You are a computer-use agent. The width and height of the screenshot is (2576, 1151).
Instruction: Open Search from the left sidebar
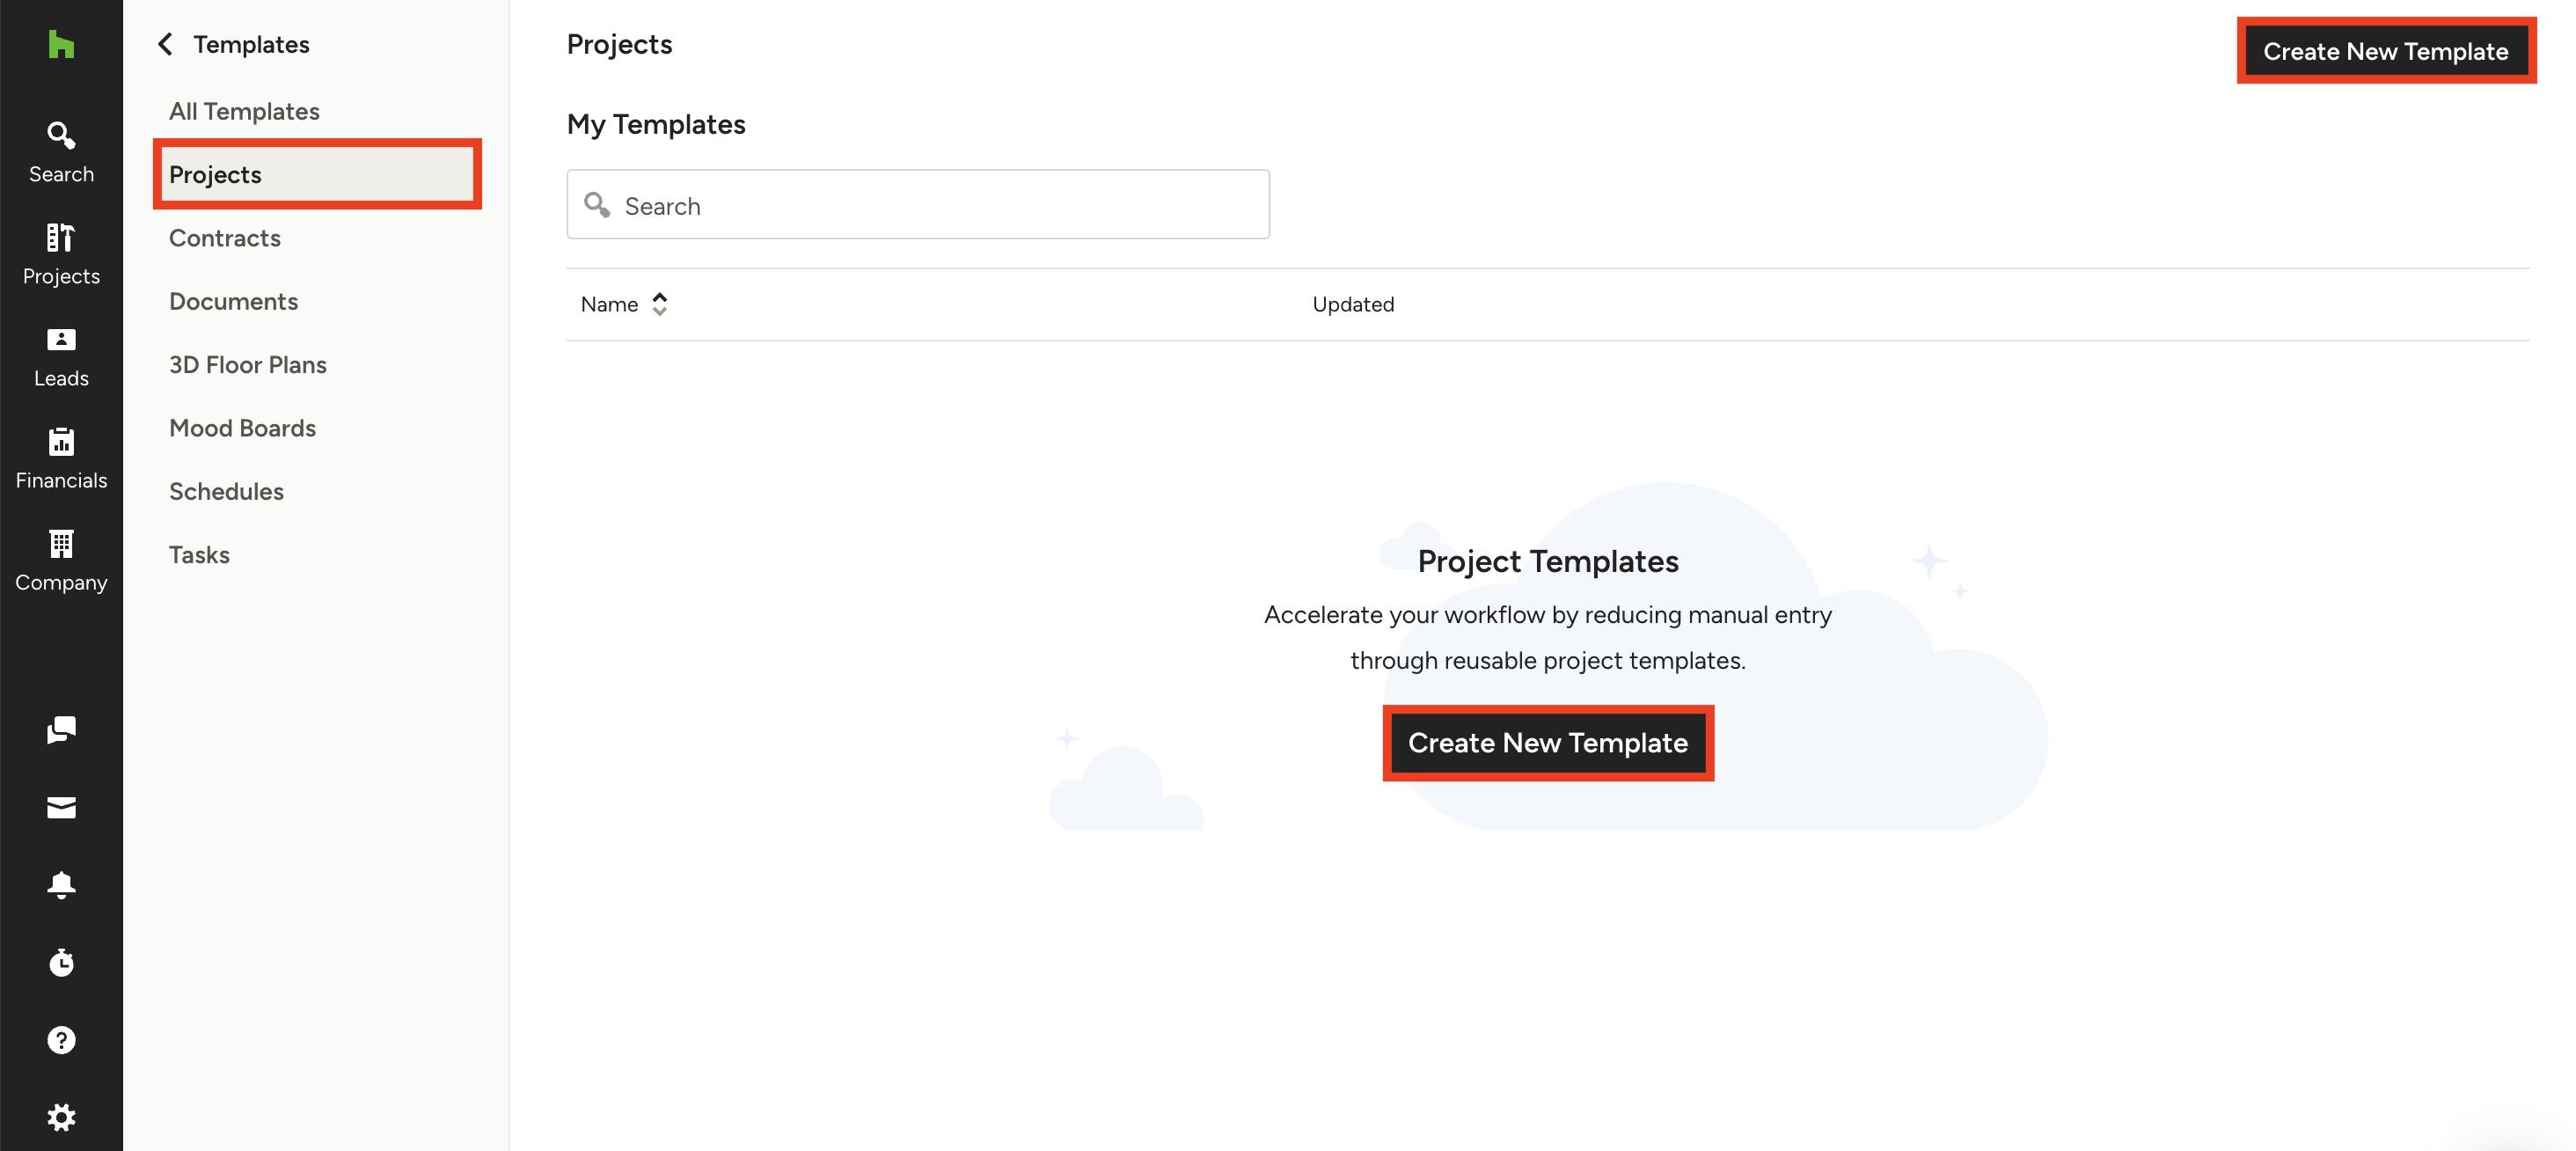coord(61,148)
